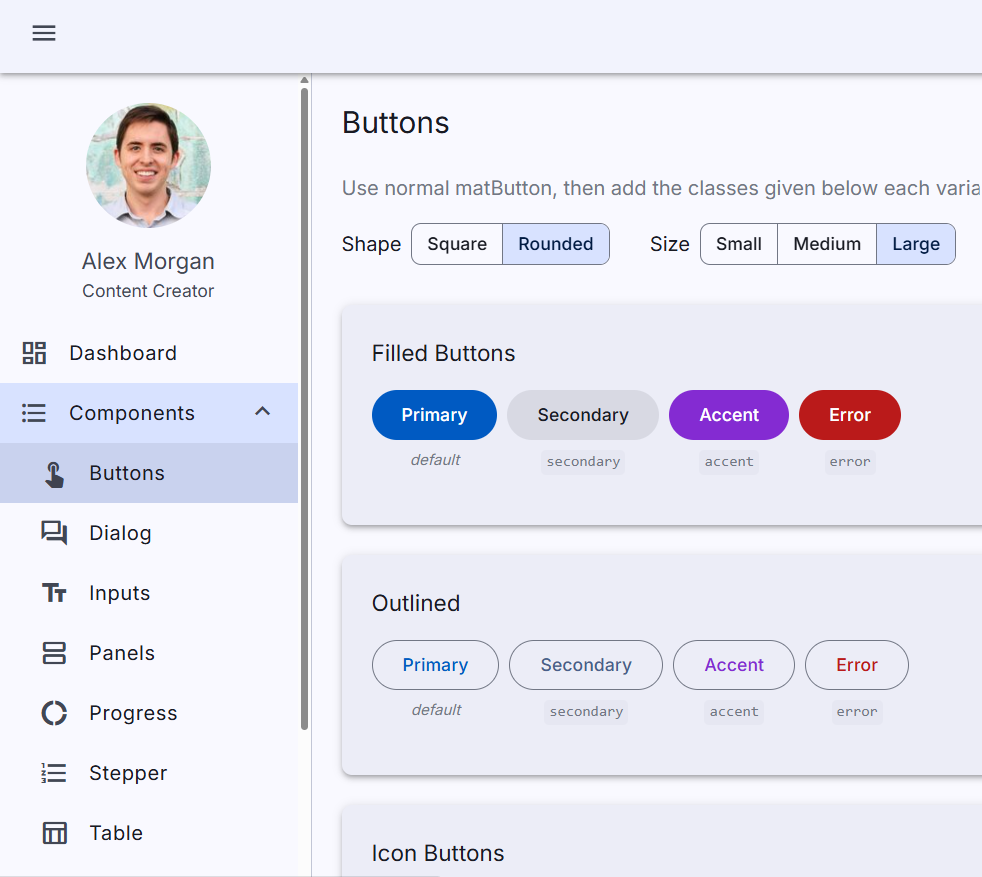Viewport: 982px width, 877px height.
Task: Click the outlined Secondary button
Action: (586, 665)
